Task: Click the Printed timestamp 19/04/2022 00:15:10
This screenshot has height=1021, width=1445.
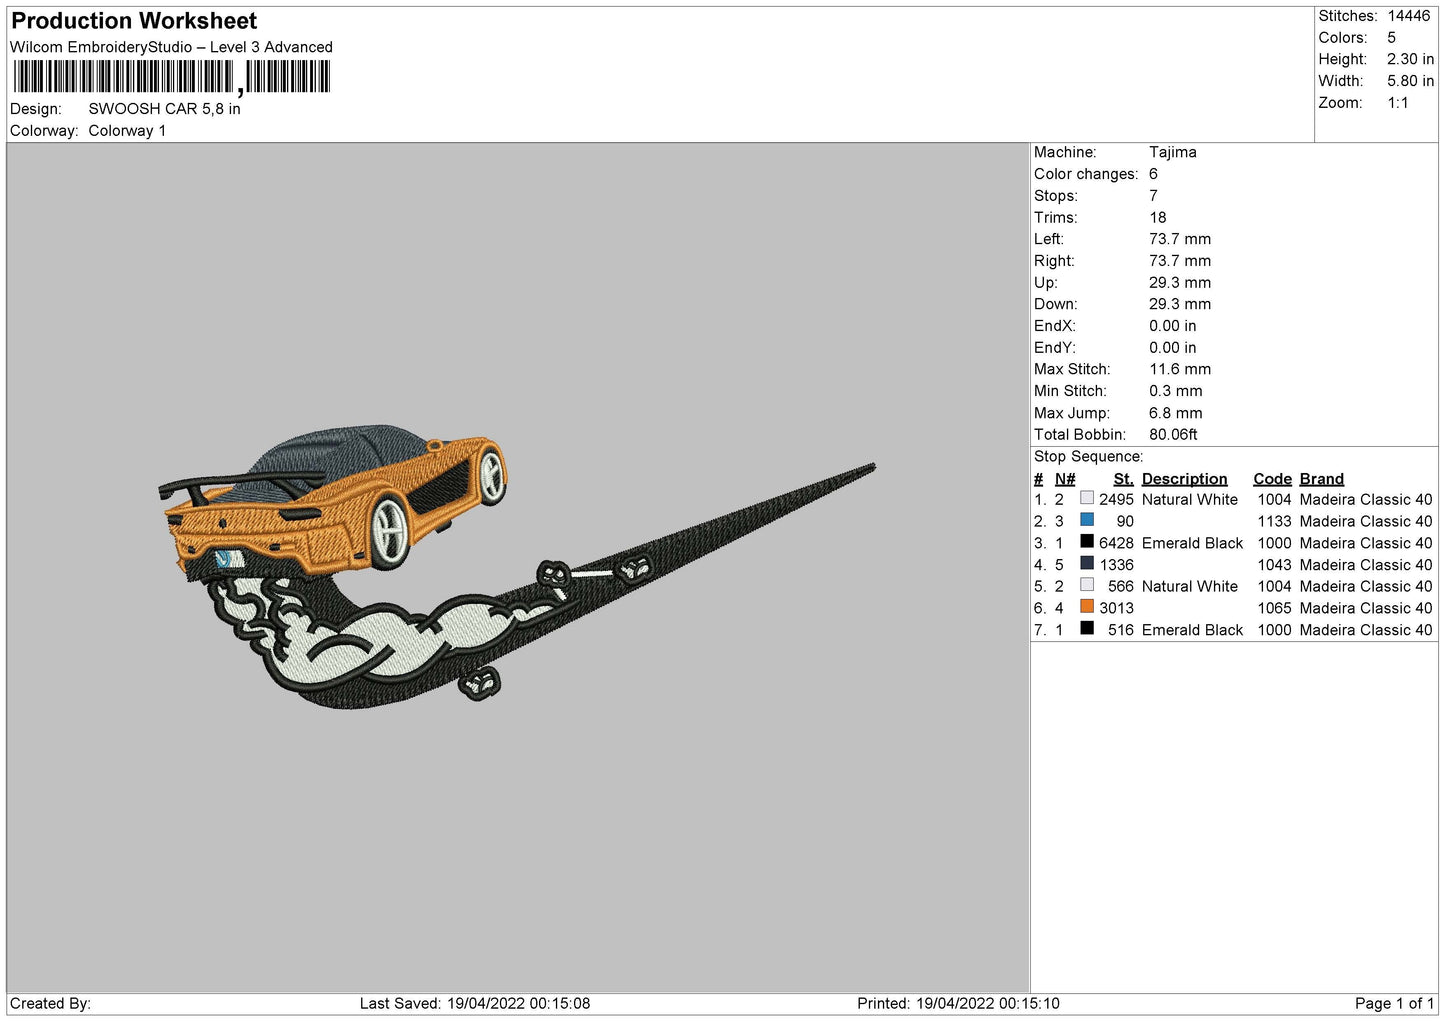Action: 988,1004
